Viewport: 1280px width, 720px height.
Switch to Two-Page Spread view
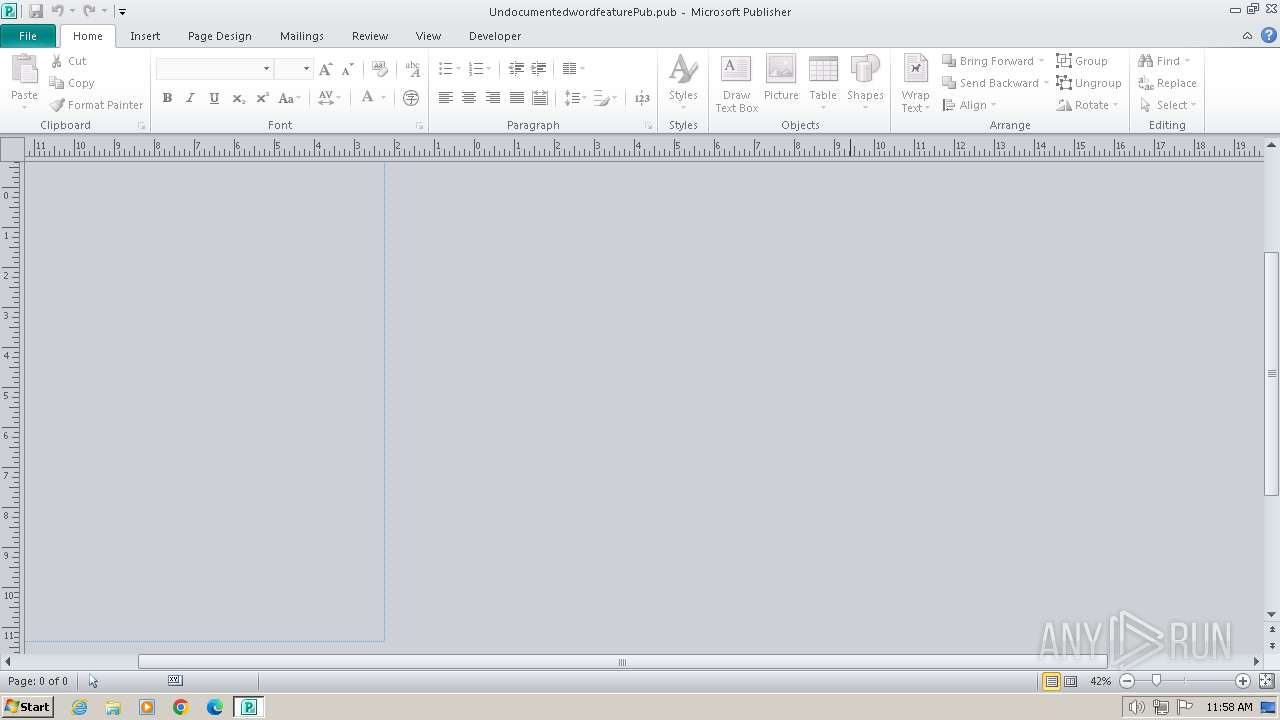click(x=1071, y=681)
